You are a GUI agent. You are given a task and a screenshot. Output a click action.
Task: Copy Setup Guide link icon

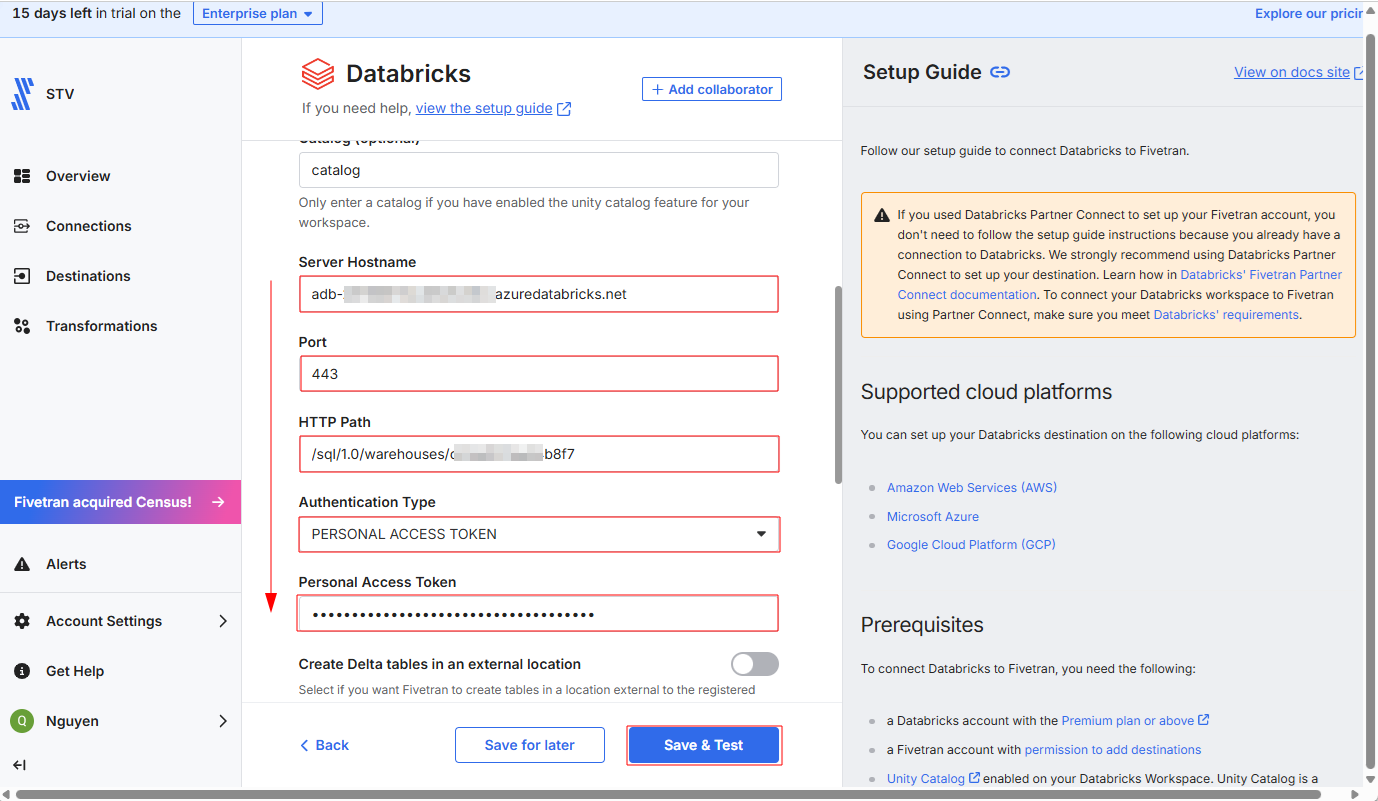click(x=1000, y=72)
